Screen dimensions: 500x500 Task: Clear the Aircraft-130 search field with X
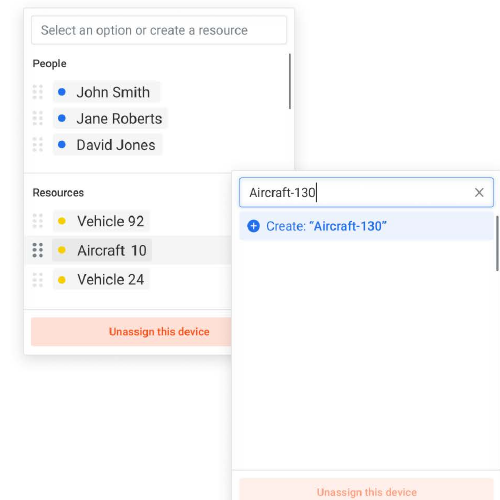click(x=479, y=192)
